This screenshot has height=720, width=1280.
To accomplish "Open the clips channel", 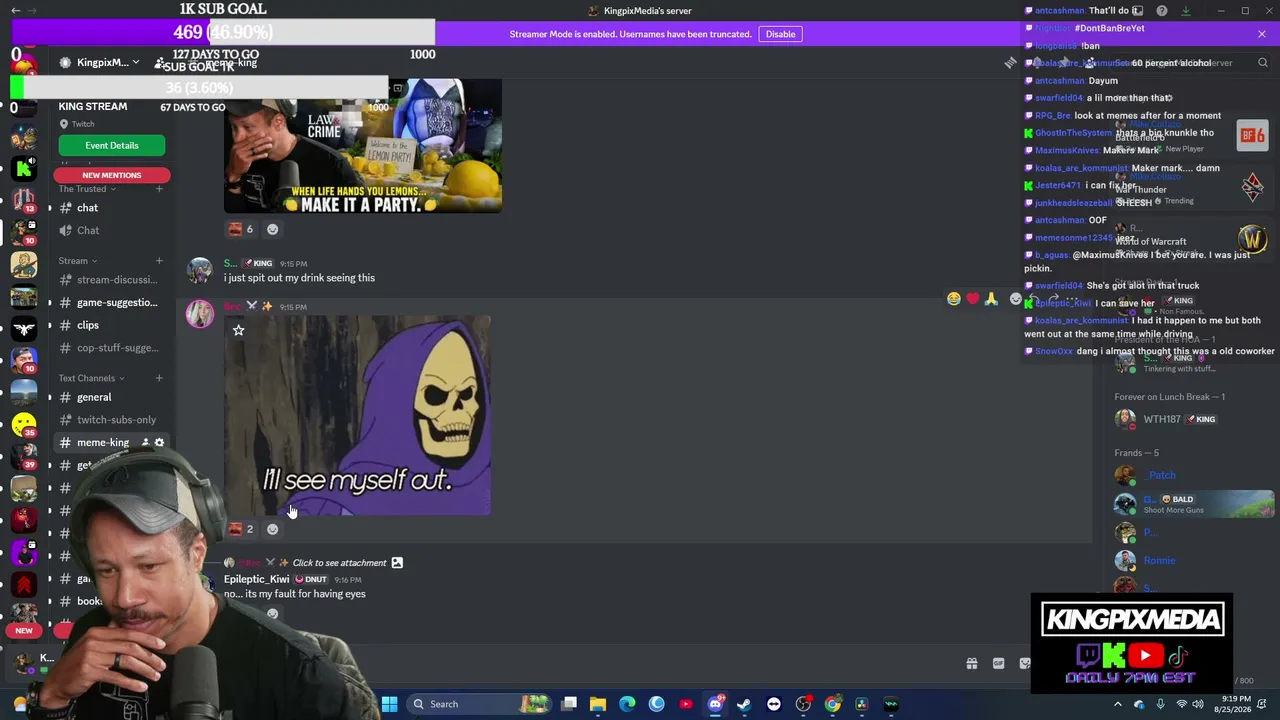I will (x=110, y=325).
